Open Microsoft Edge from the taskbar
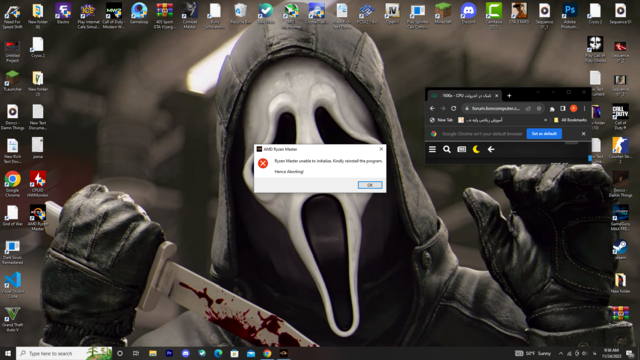The height and width of the screenshot is (360, 640). pyautogui.click(x=218, y=353)
